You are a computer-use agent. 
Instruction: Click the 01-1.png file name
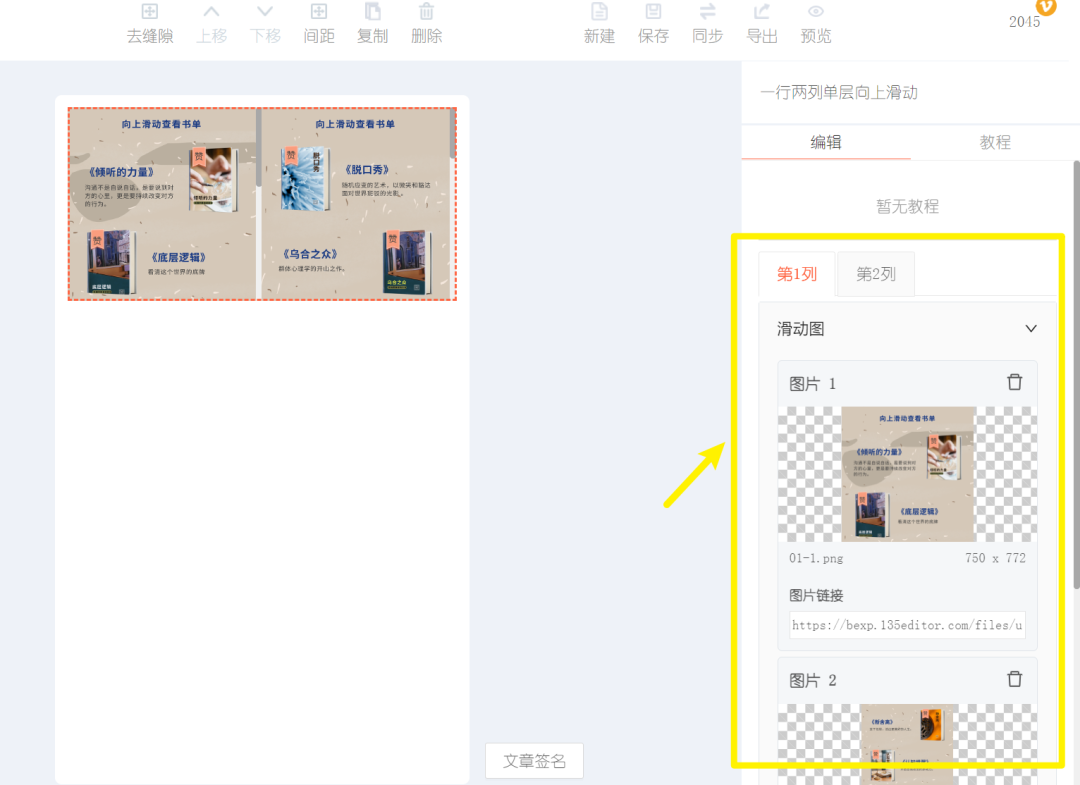pyautogui.click(x=816, y=558)
